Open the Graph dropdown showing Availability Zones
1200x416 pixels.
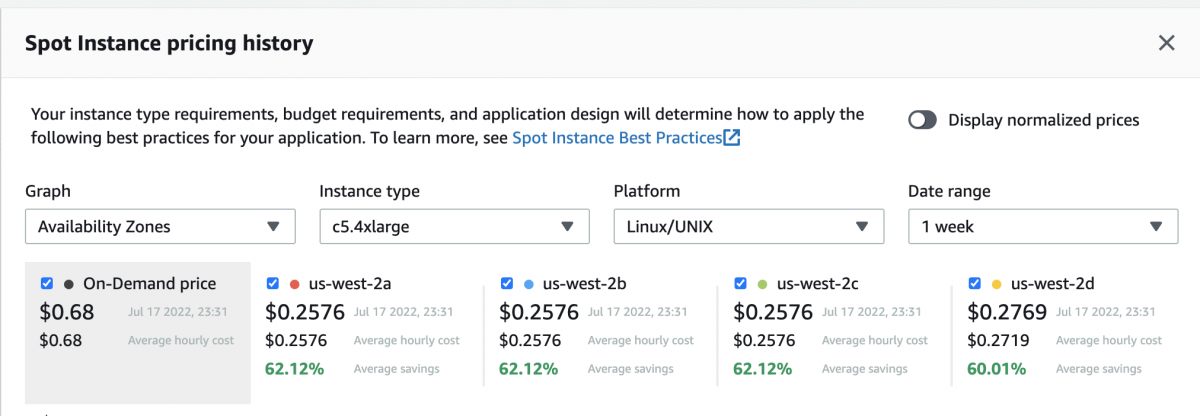click(x=160, y=226)
